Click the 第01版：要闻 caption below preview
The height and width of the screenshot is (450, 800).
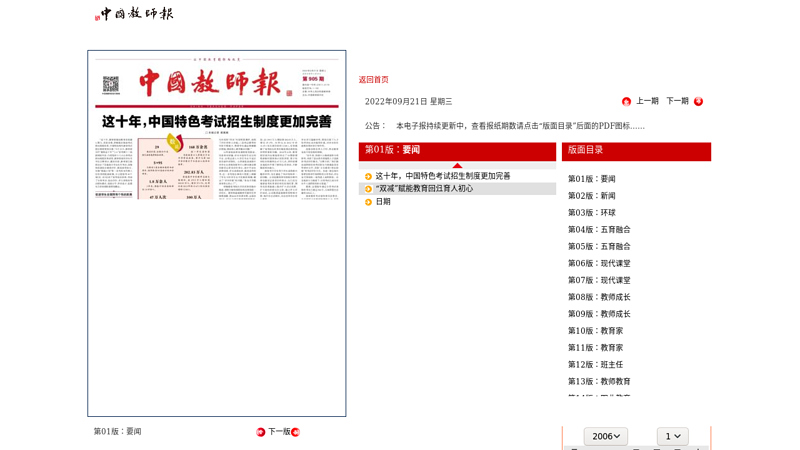117,432
